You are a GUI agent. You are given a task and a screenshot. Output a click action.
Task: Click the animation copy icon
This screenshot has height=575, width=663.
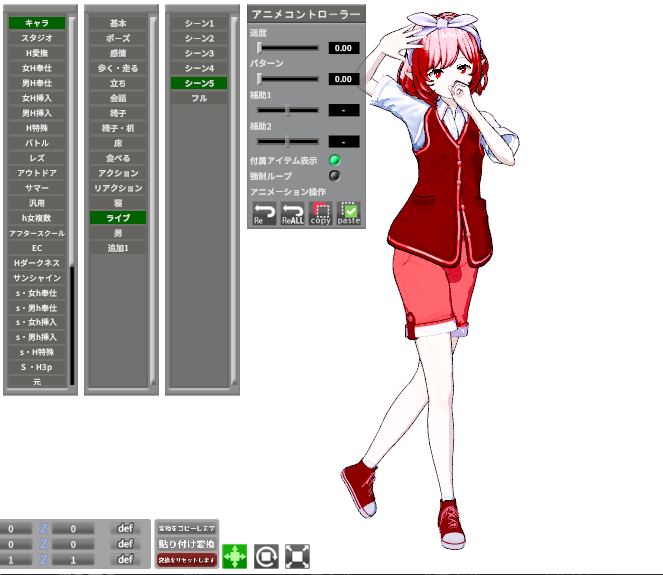coord(320,213)
